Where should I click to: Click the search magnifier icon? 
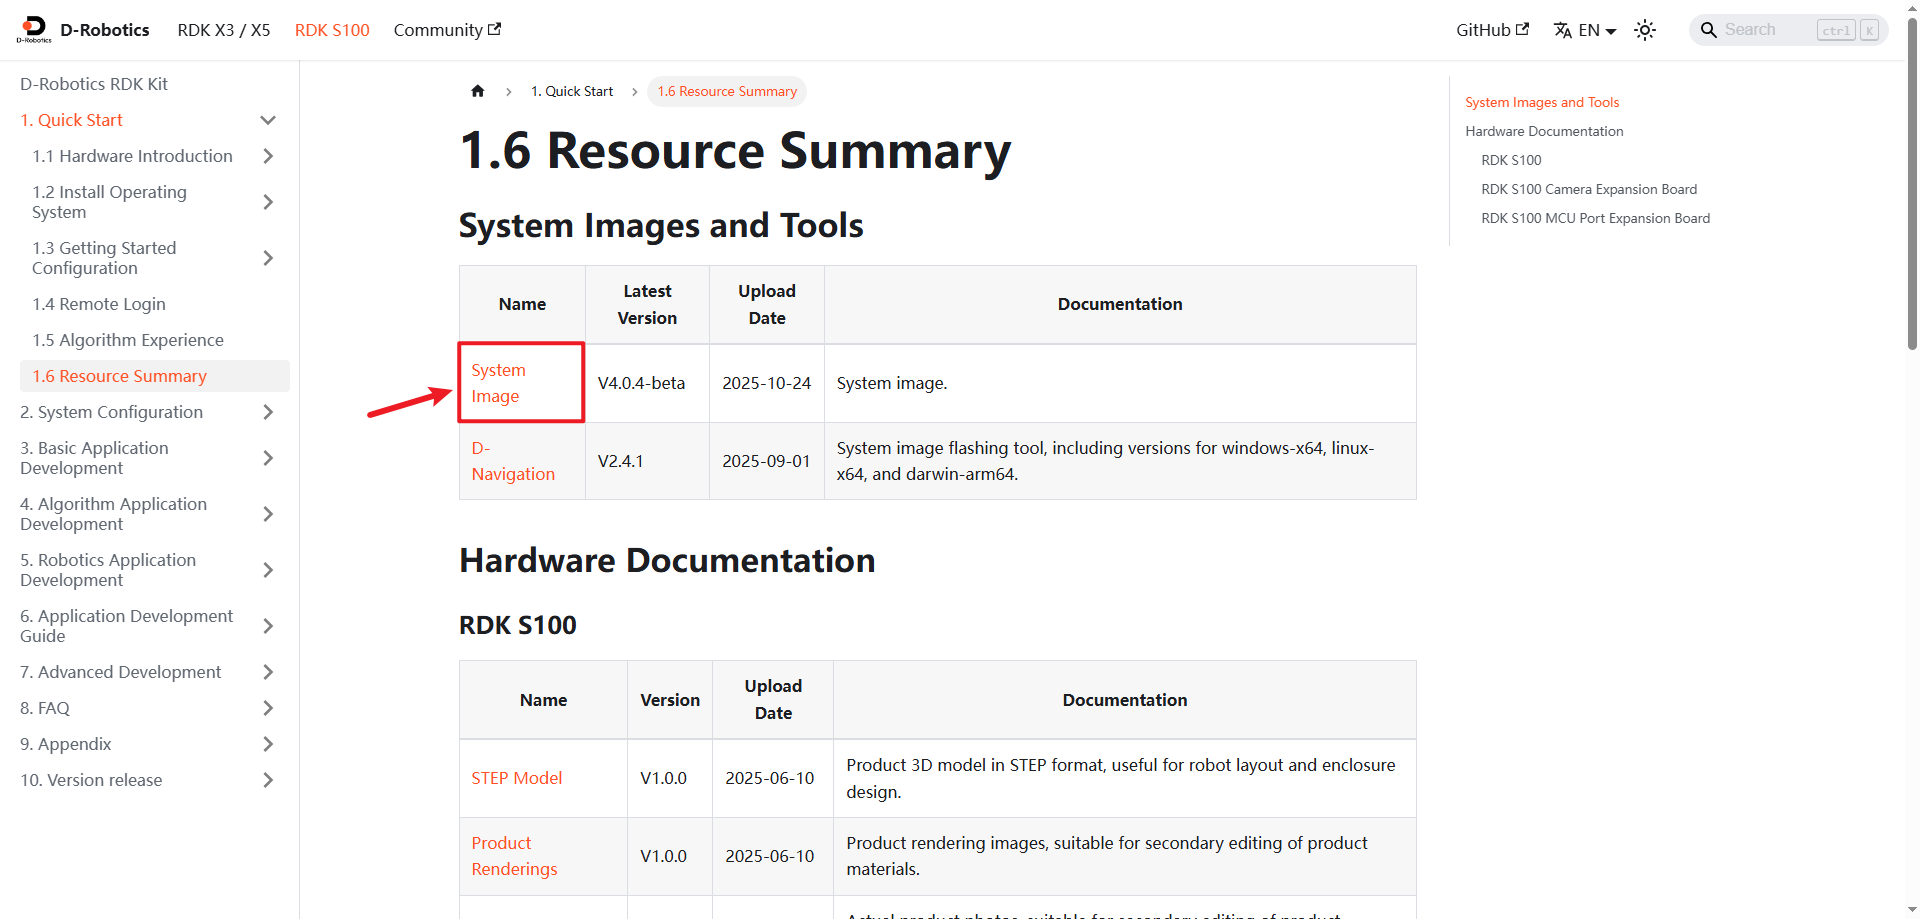click(x=1708, y=30)
